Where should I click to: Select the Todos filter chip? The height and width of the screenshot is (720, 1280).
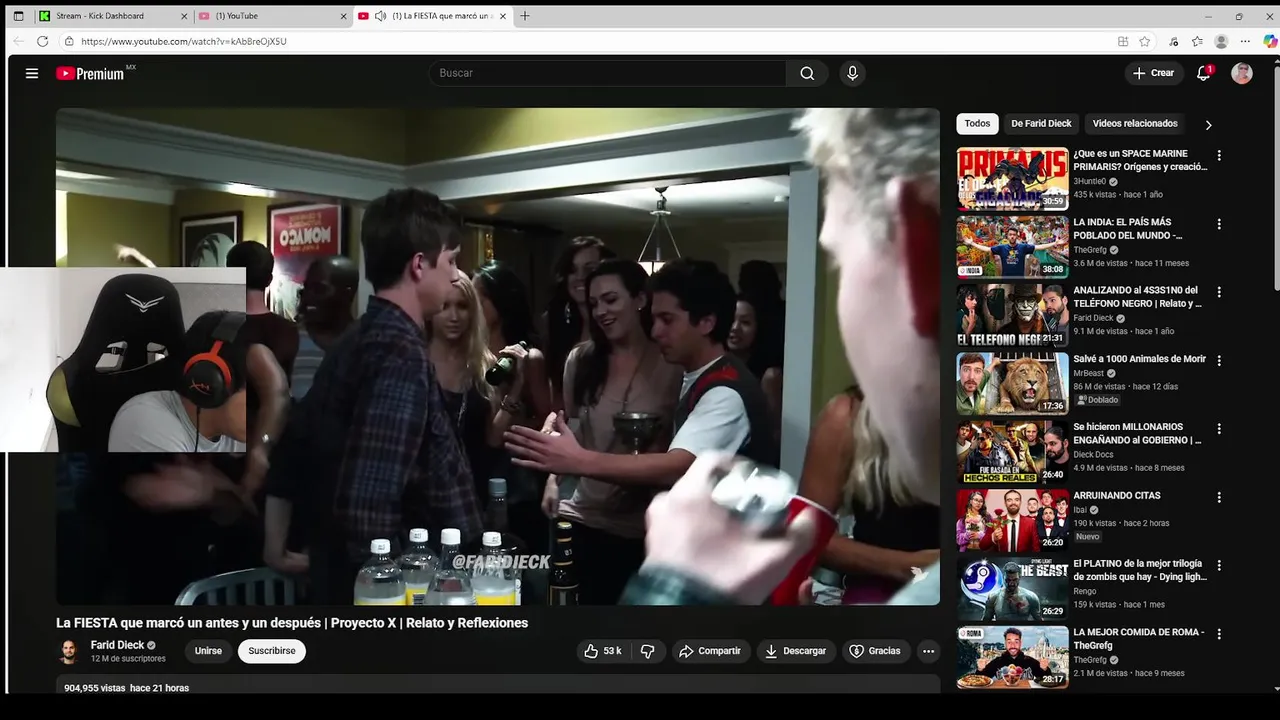977,123
